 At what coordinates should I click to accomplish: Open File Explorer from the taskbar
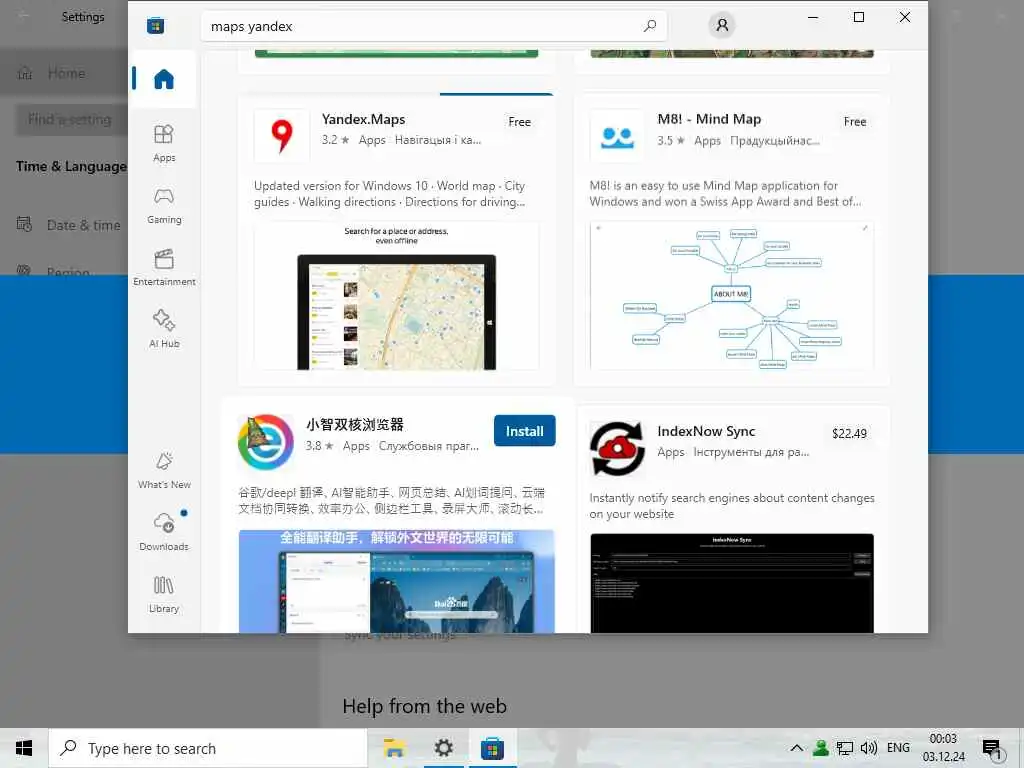pyautogui.click(x=394, y=748)
